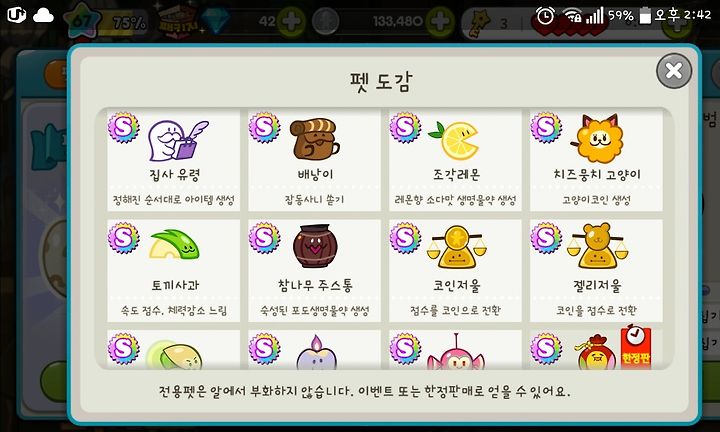
Task: Choose the 코인저울 coin scale pet
Action: (456, 247)
